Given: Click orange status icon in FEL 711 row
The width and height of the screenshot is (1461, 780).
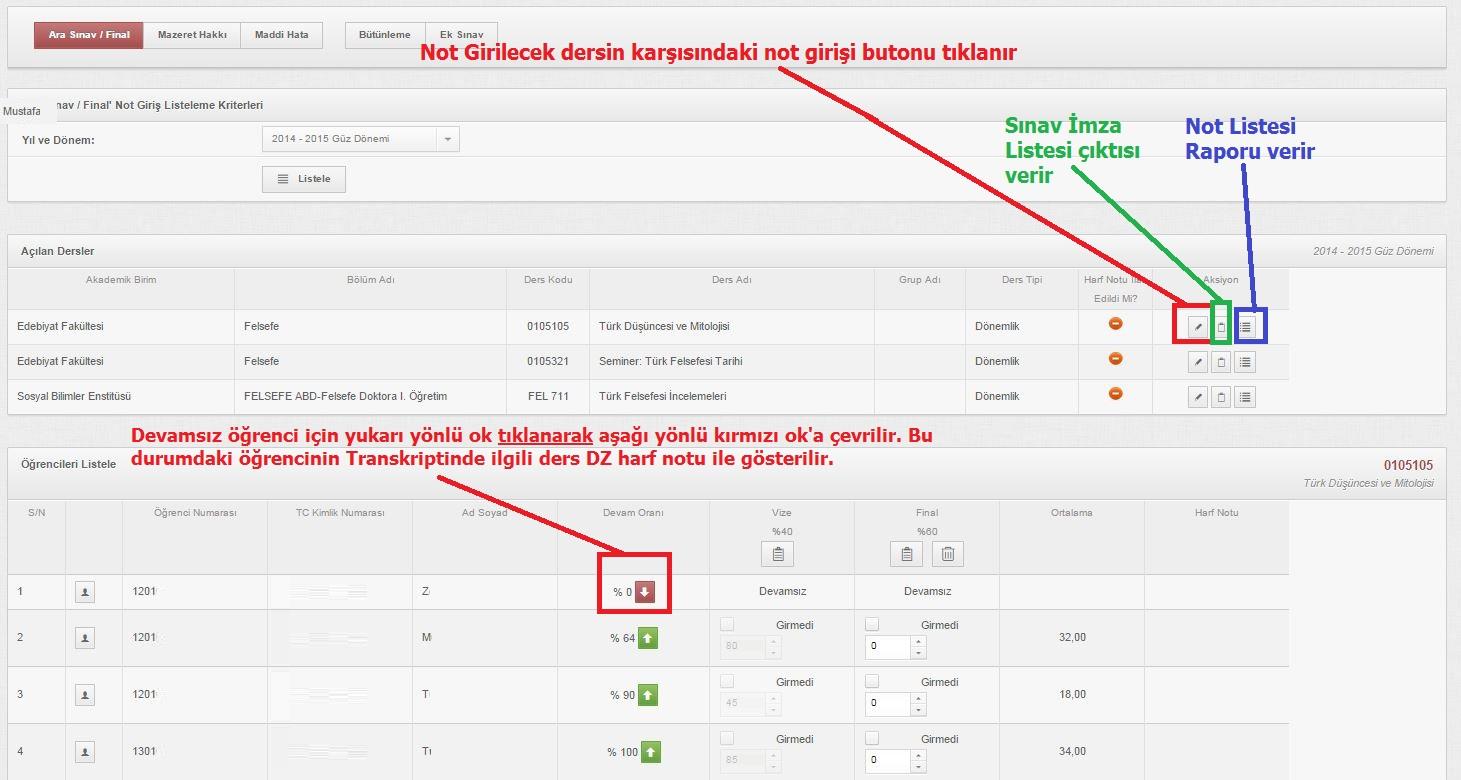Looking at the screenshot, I should [x=1116, y=394].
